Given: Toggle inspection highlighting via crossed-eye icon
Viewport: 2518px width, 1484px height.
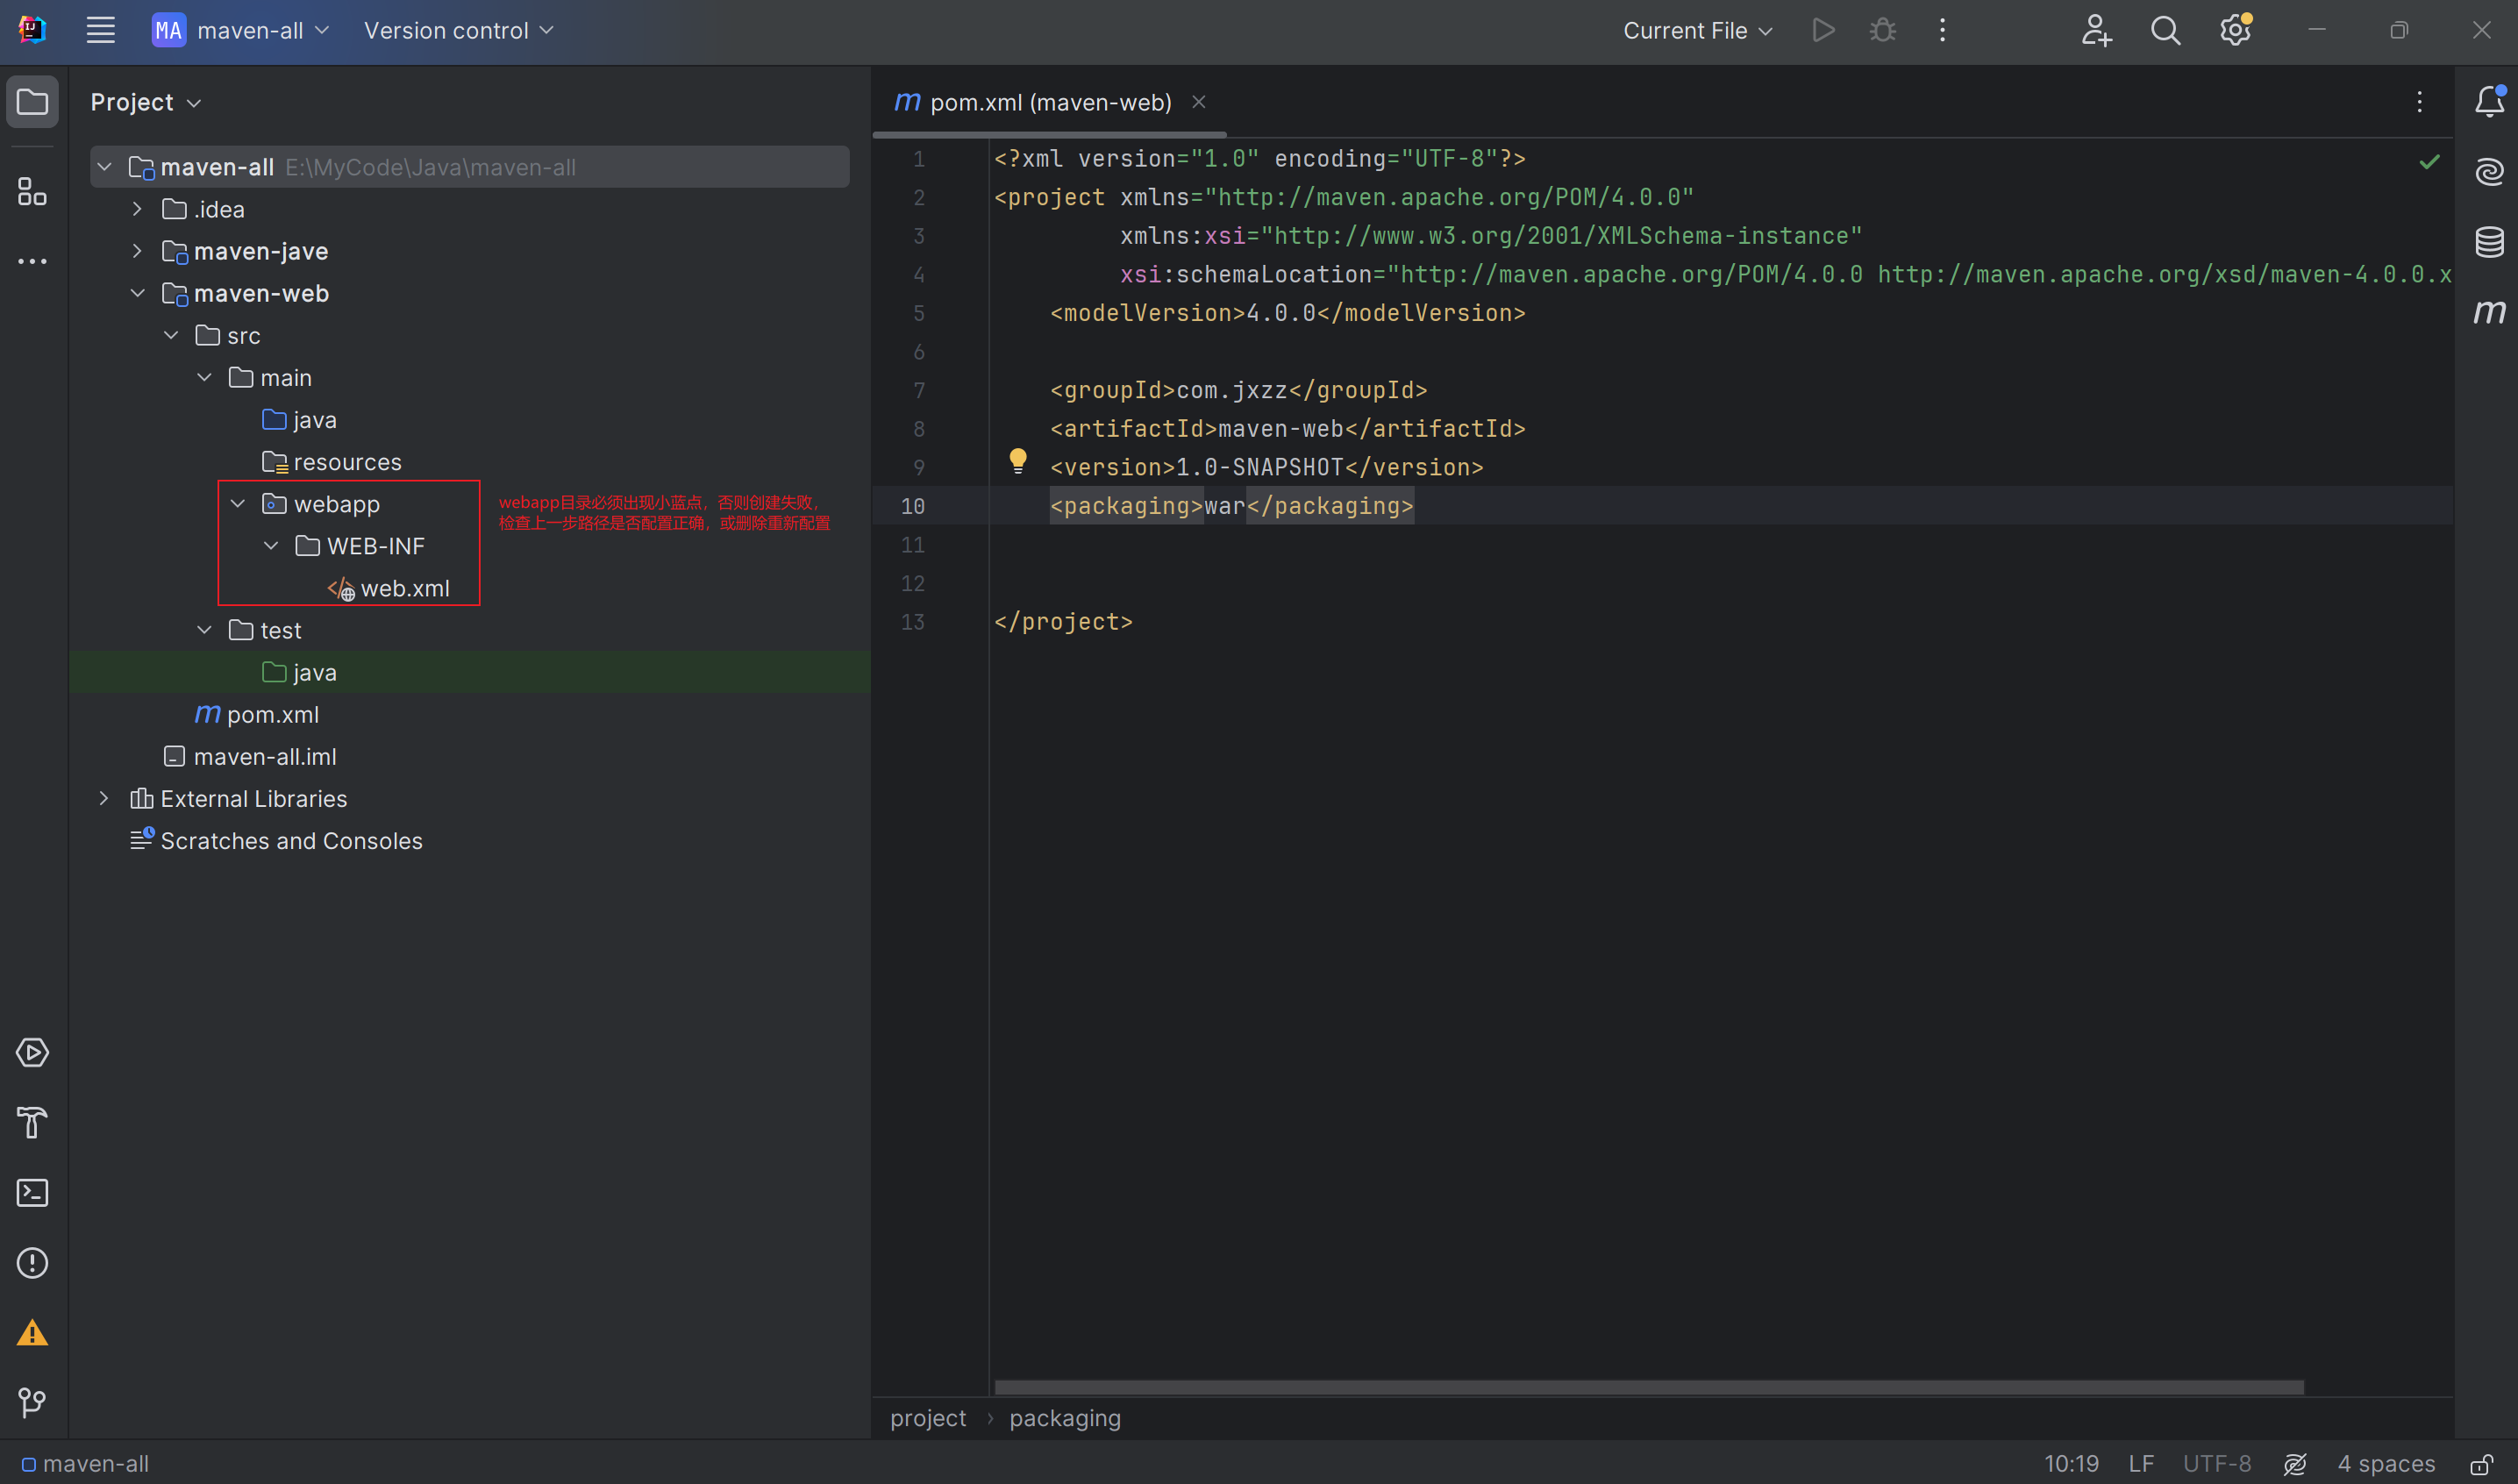Looking at the screenshot, I should coord(2294,1463).
